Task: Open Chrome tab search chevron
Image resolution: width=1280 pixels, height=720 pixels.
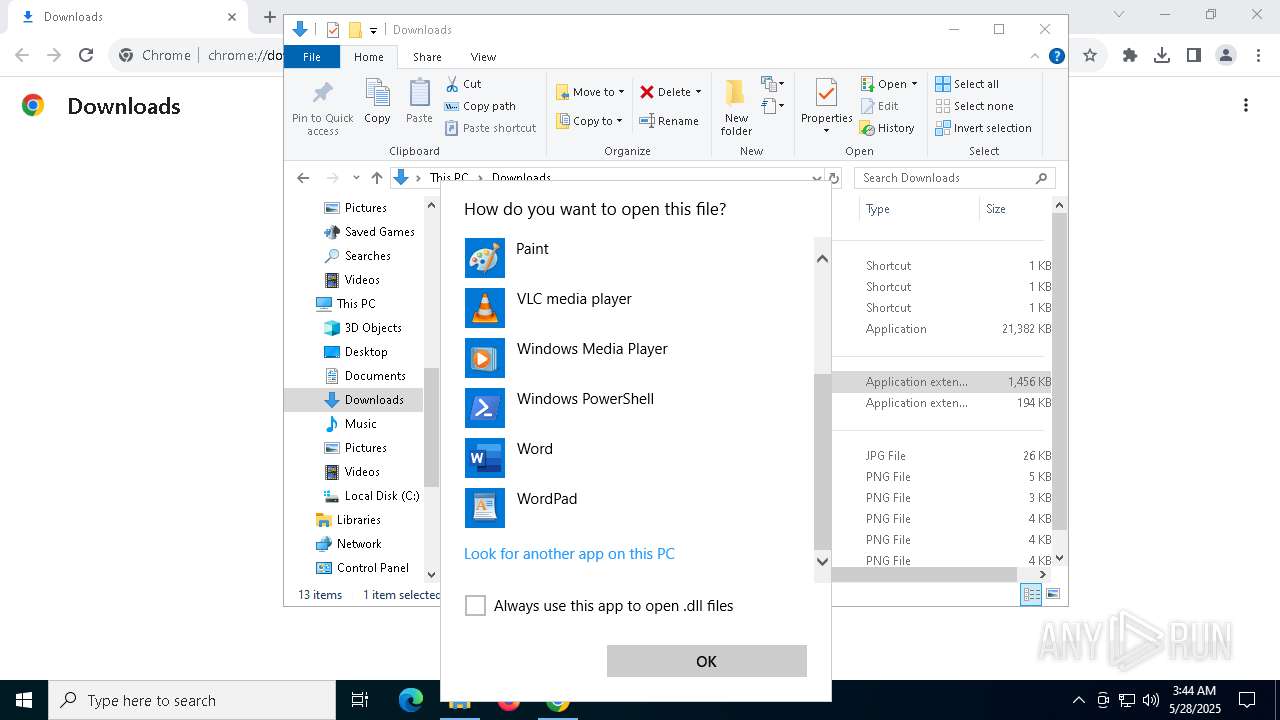Action: (1119, 15)
